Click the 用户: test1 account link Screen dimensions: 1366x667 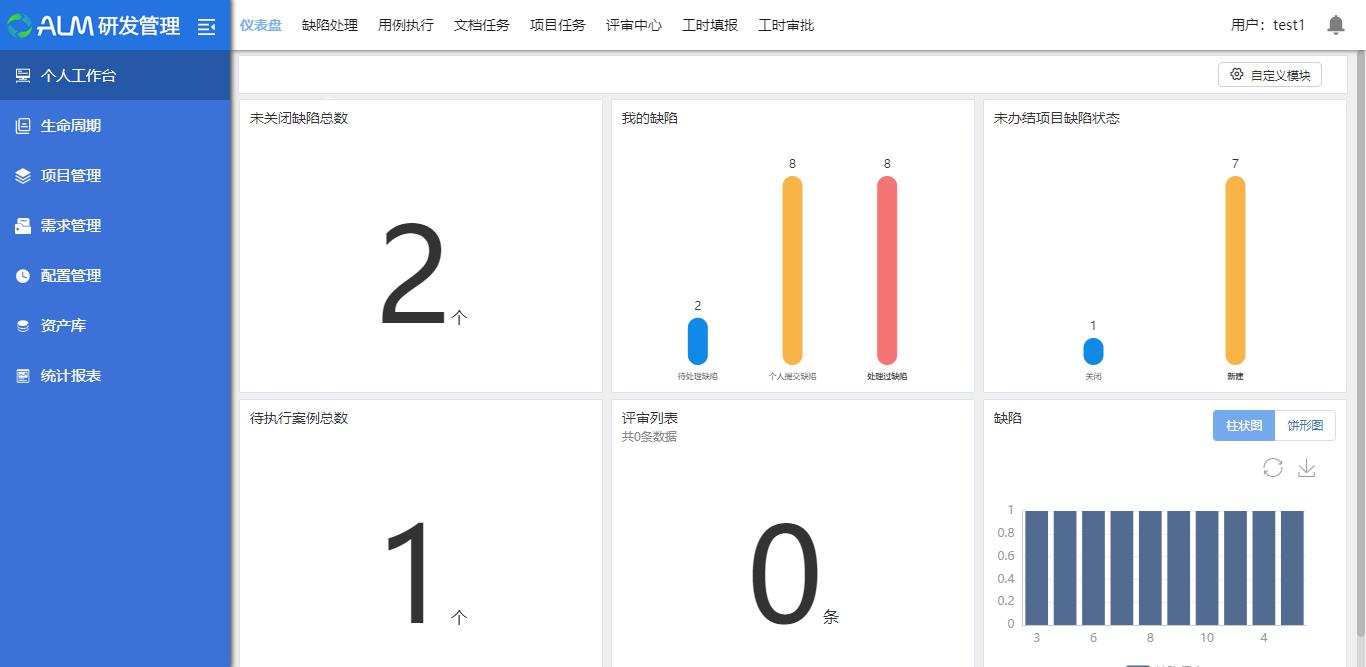1268,25
